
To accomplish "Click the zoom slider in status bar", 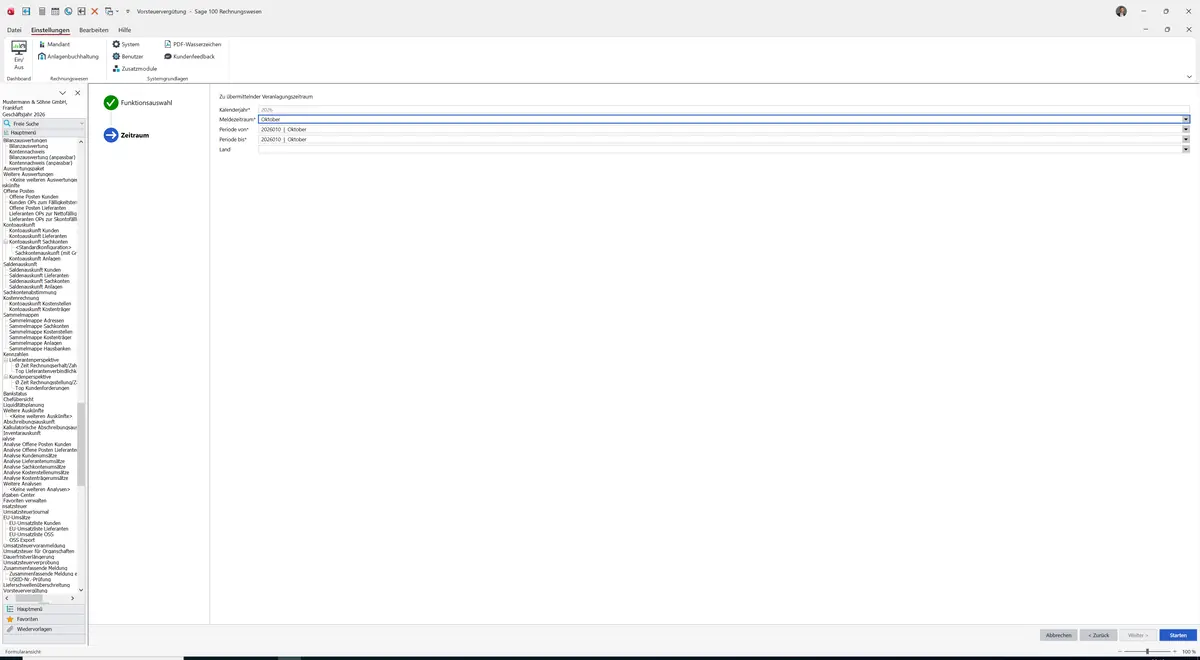I will [x=1146, y=651].
